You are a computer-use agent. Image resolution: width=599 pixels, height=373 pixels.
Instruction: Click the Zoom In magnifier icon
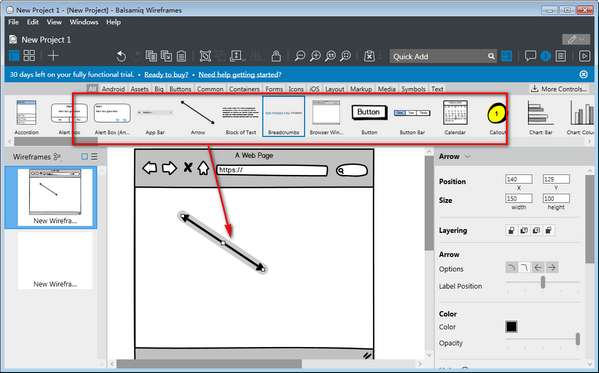[315, 57]
